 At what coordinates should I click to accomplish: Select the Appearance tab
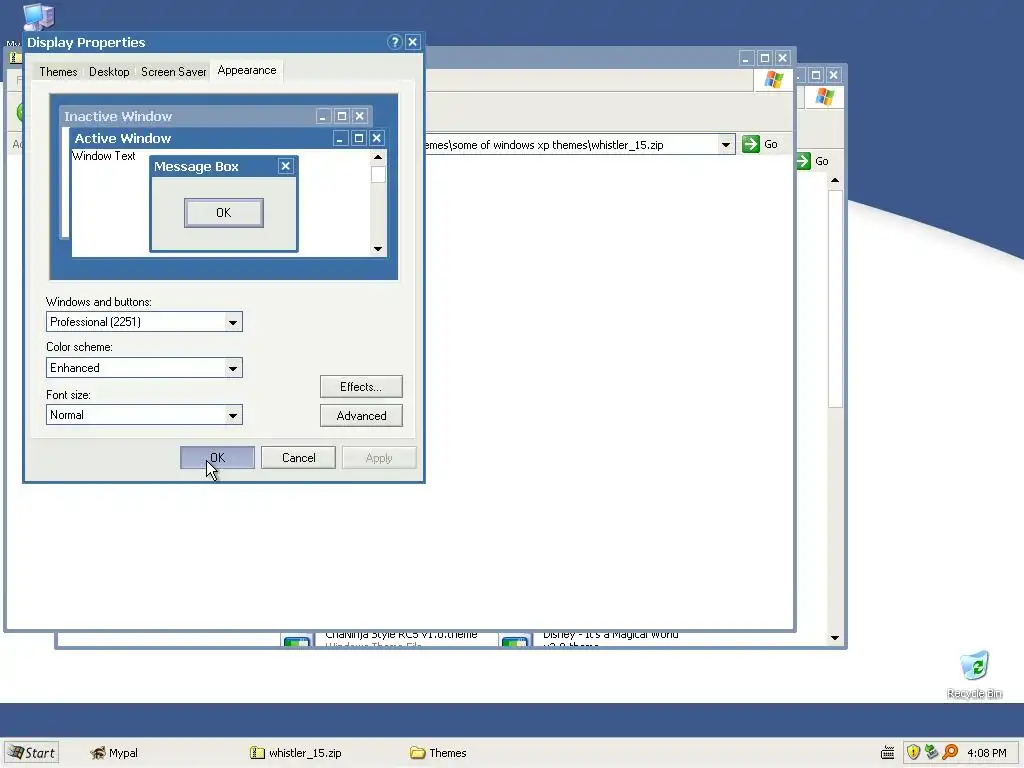coord(247,70)
